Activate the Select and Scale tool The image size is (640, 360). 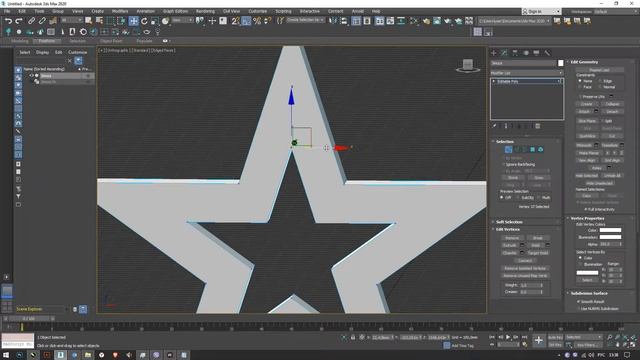(155, 21)
